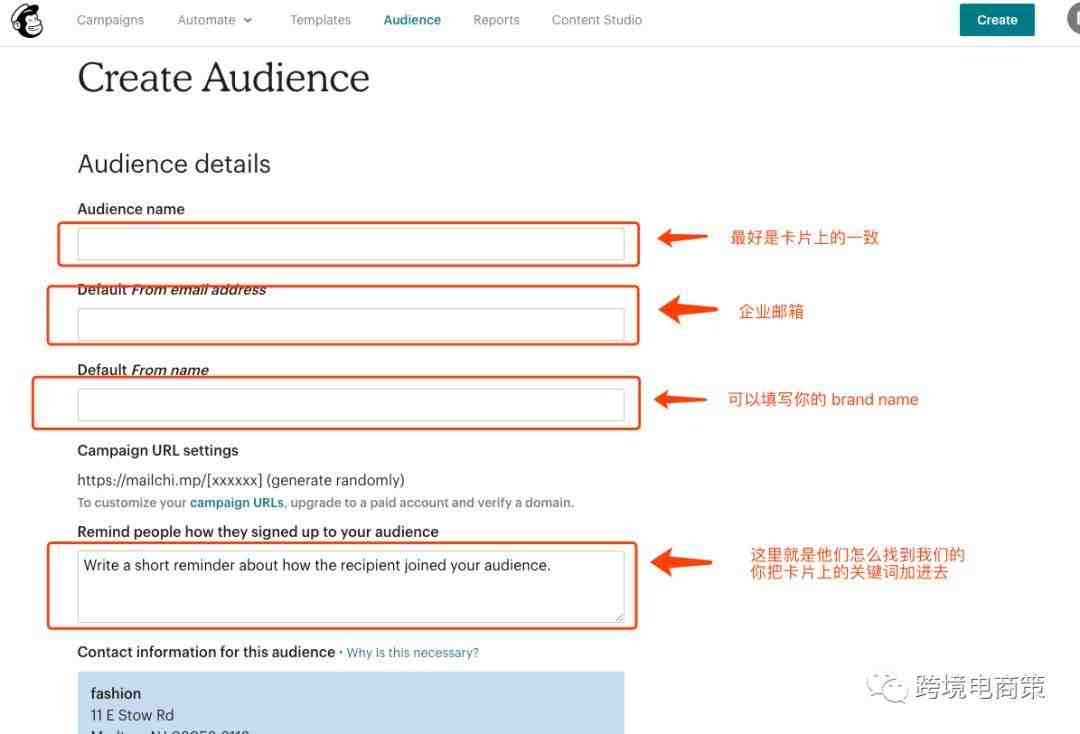Click the Default From email address field
Viewport: 1080px width, 734px height.
[x=350, y=324]
